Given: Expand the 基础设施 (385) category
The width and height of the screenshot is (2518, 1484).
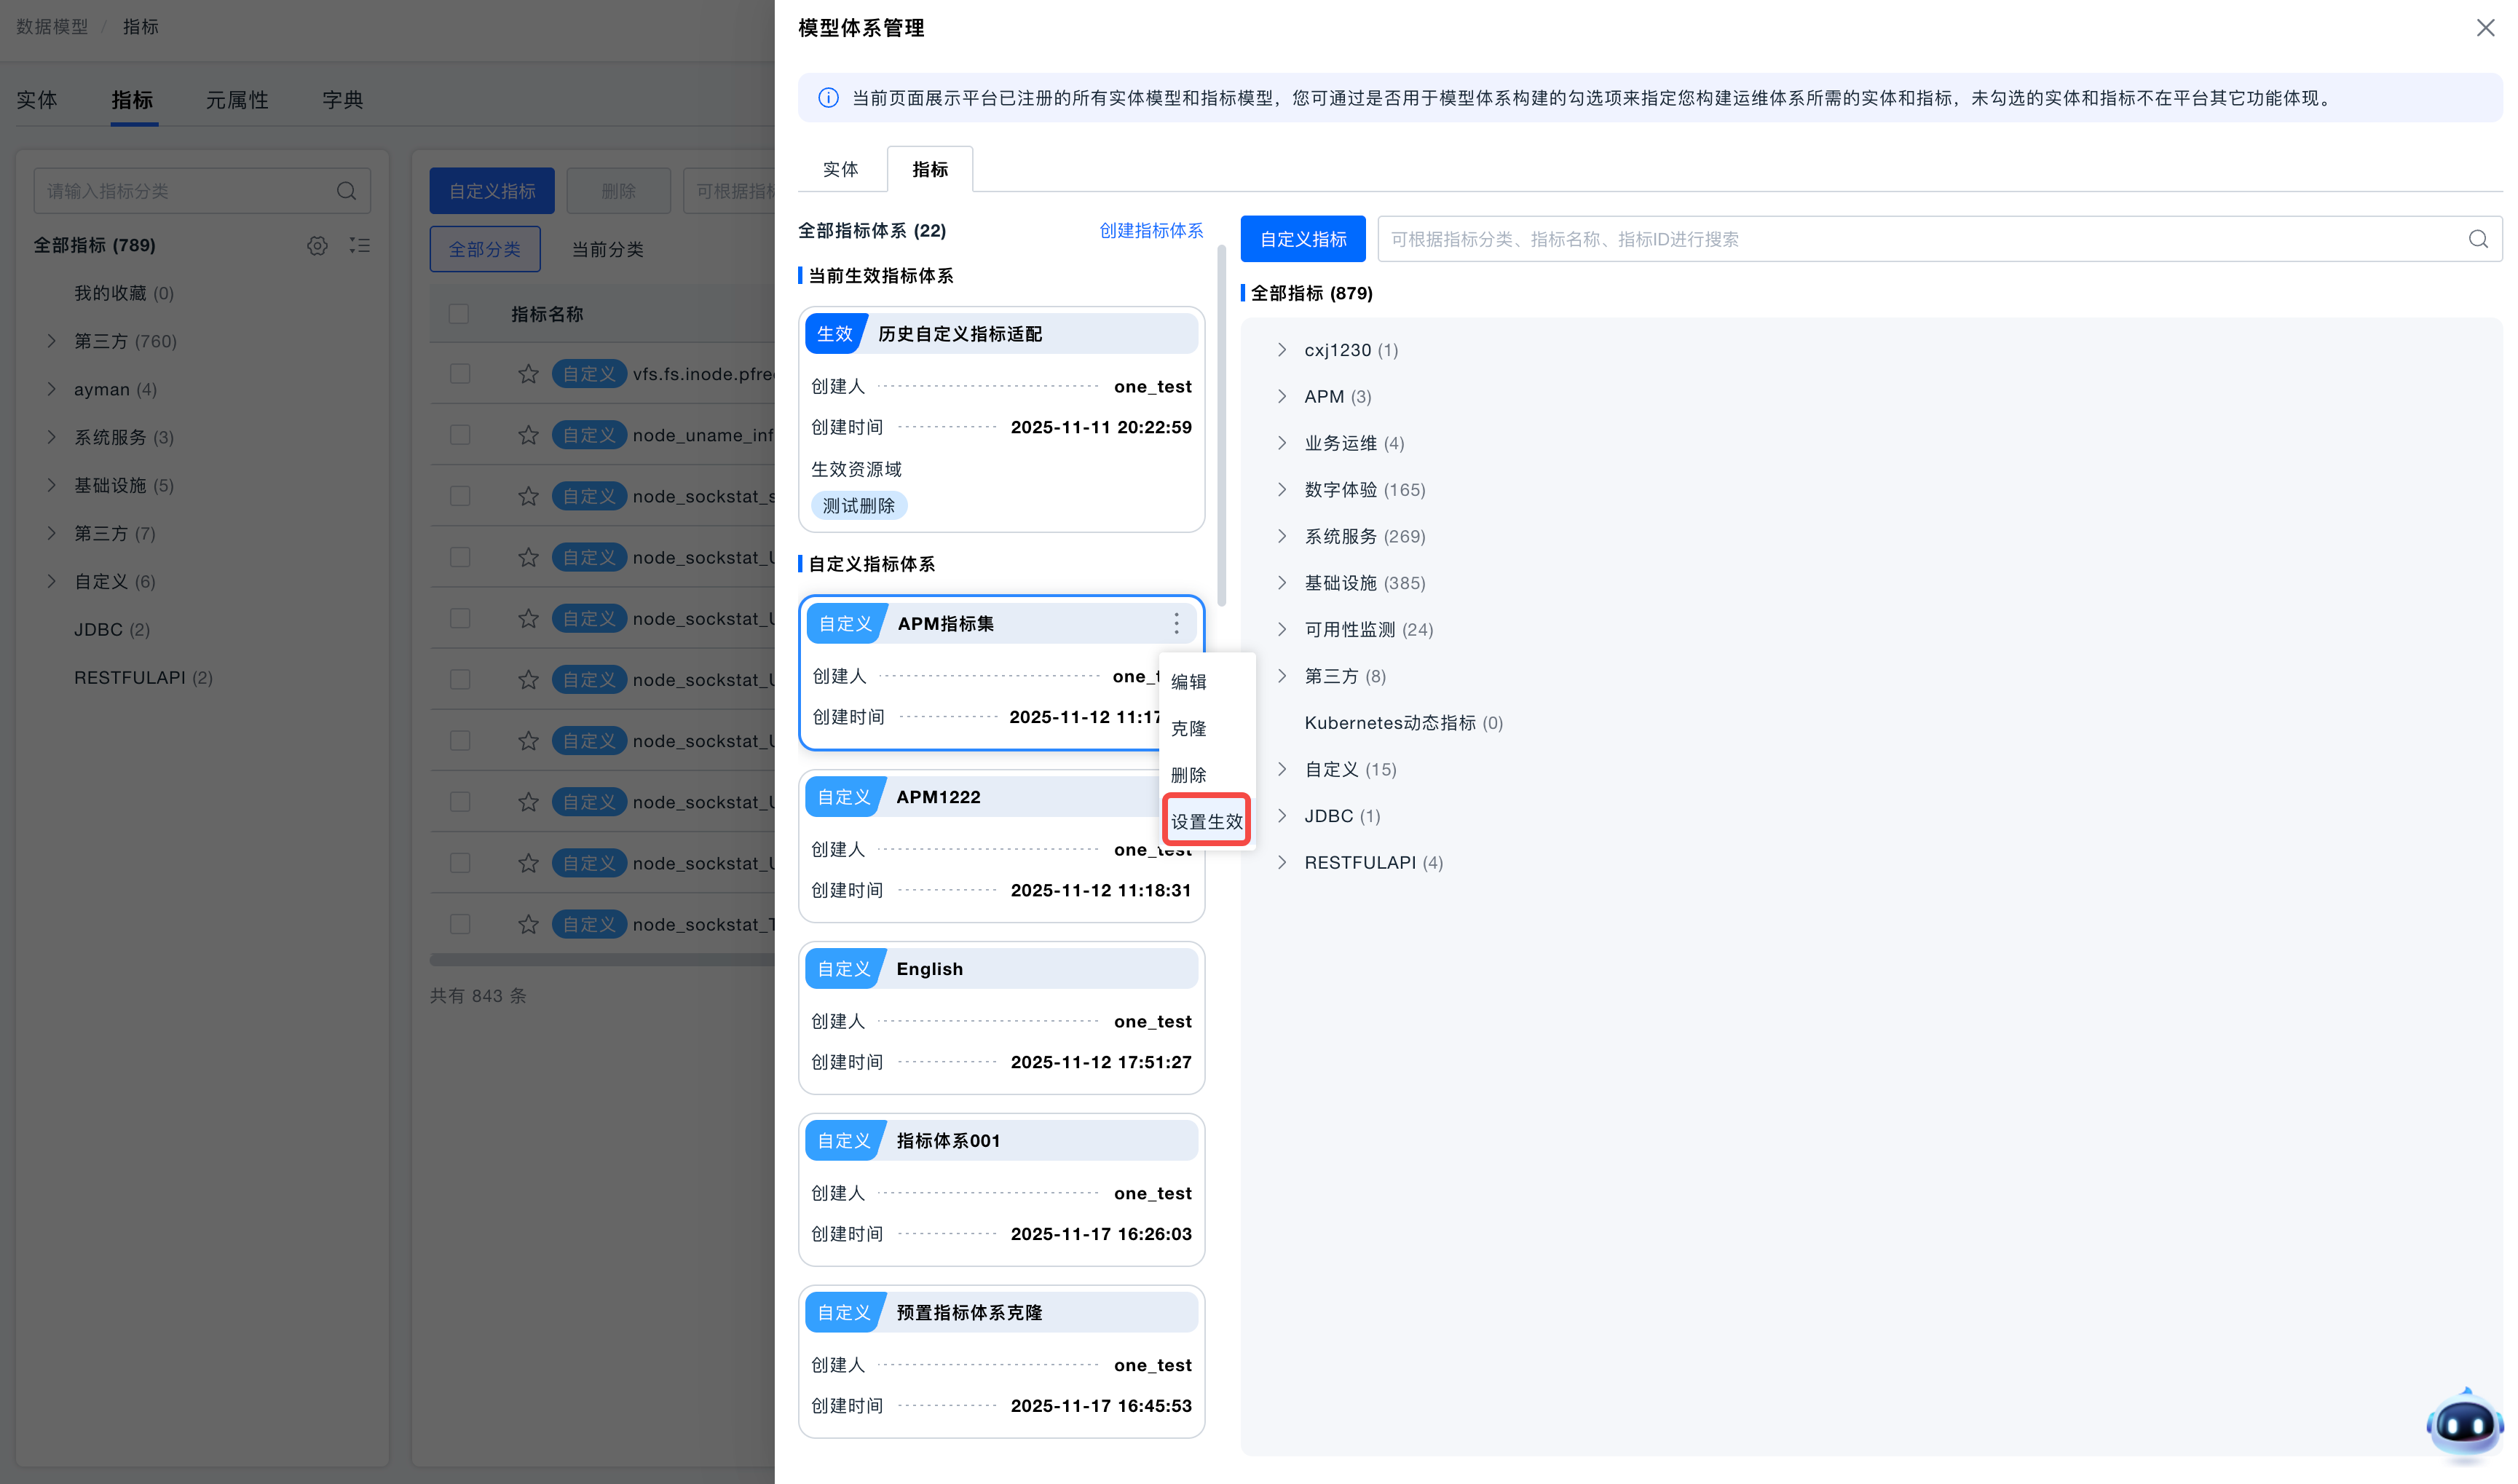Looking at the screenshot, I should [x=1282, y=582].
